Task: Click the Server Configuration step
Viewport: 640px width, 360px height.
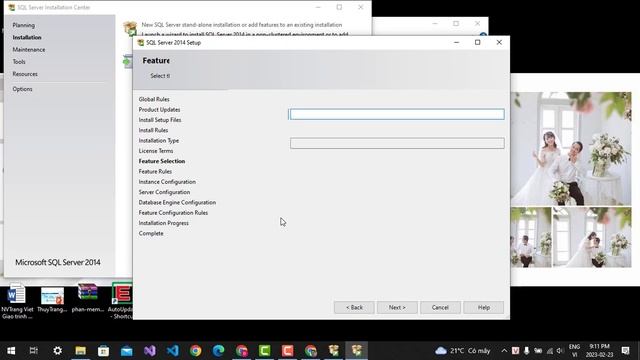Action: point(164,192)
